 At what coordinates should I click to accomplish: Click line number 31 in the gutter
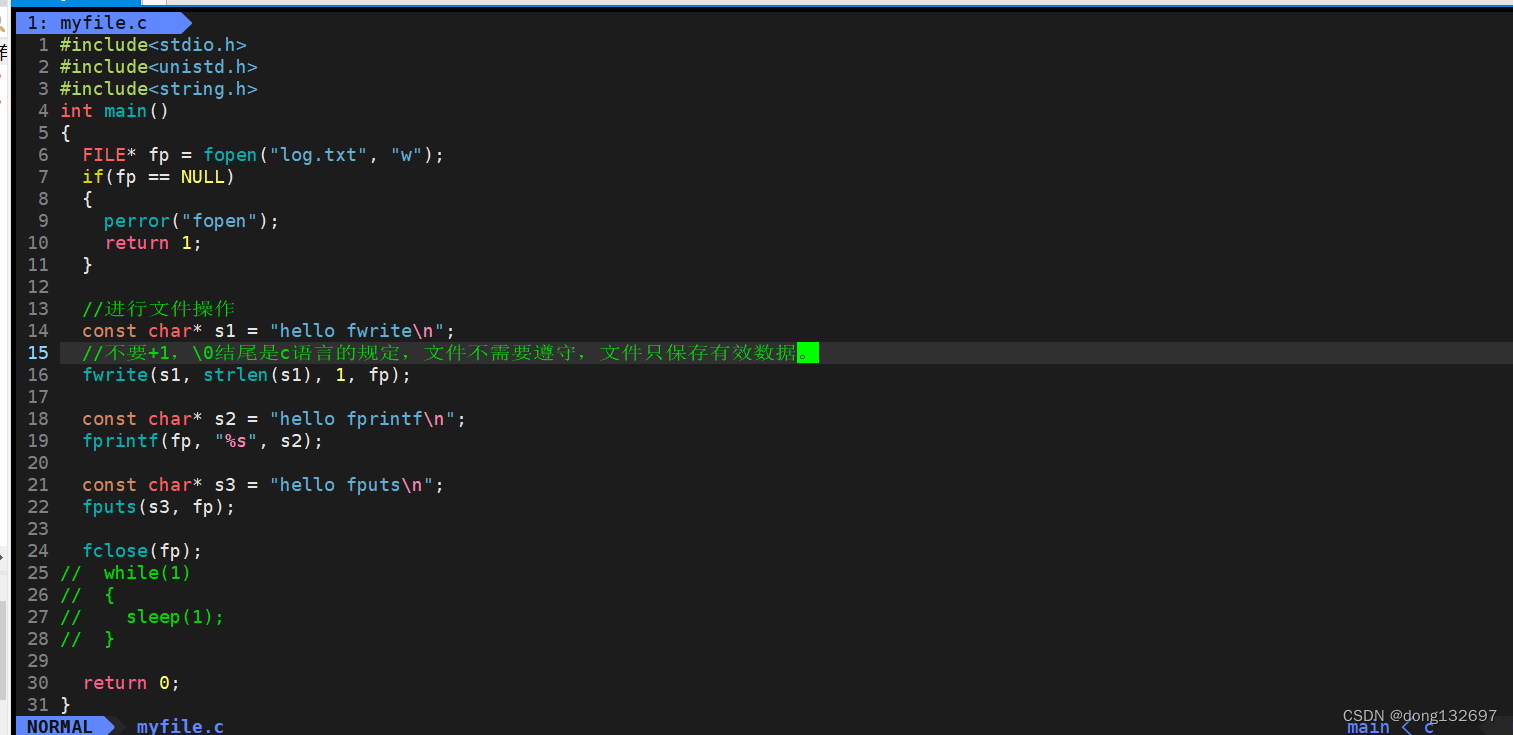[x=38, y=705]
